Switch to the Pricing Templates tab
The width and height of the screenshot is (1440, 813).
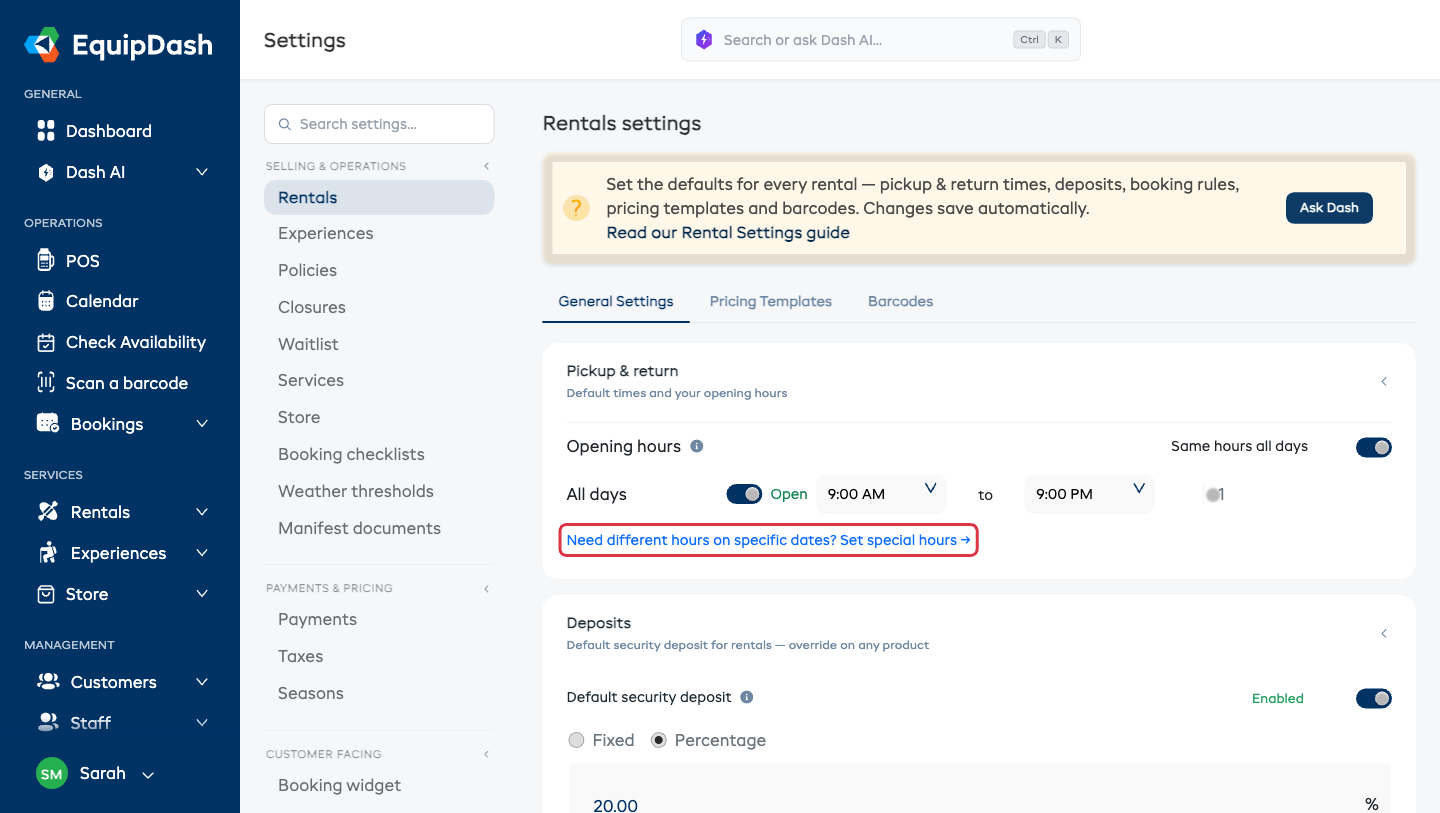tap(771, 301)
